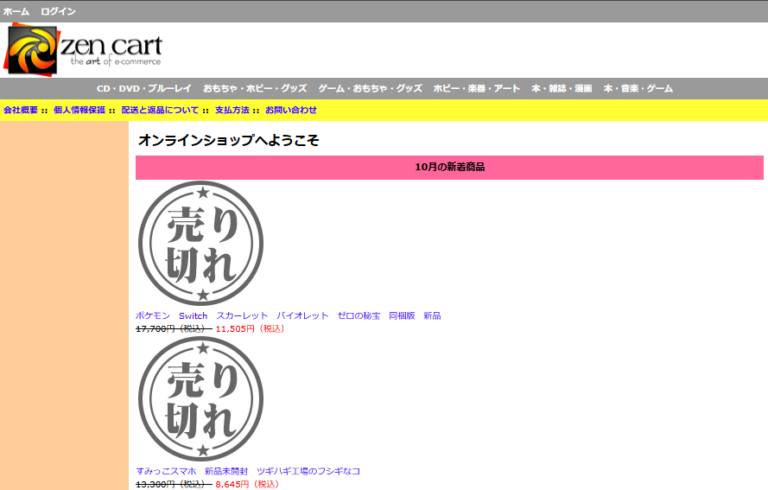Click the Zen Cart logo
The width and height of the screenshot is (768, 490).
[x=83, y=49]
